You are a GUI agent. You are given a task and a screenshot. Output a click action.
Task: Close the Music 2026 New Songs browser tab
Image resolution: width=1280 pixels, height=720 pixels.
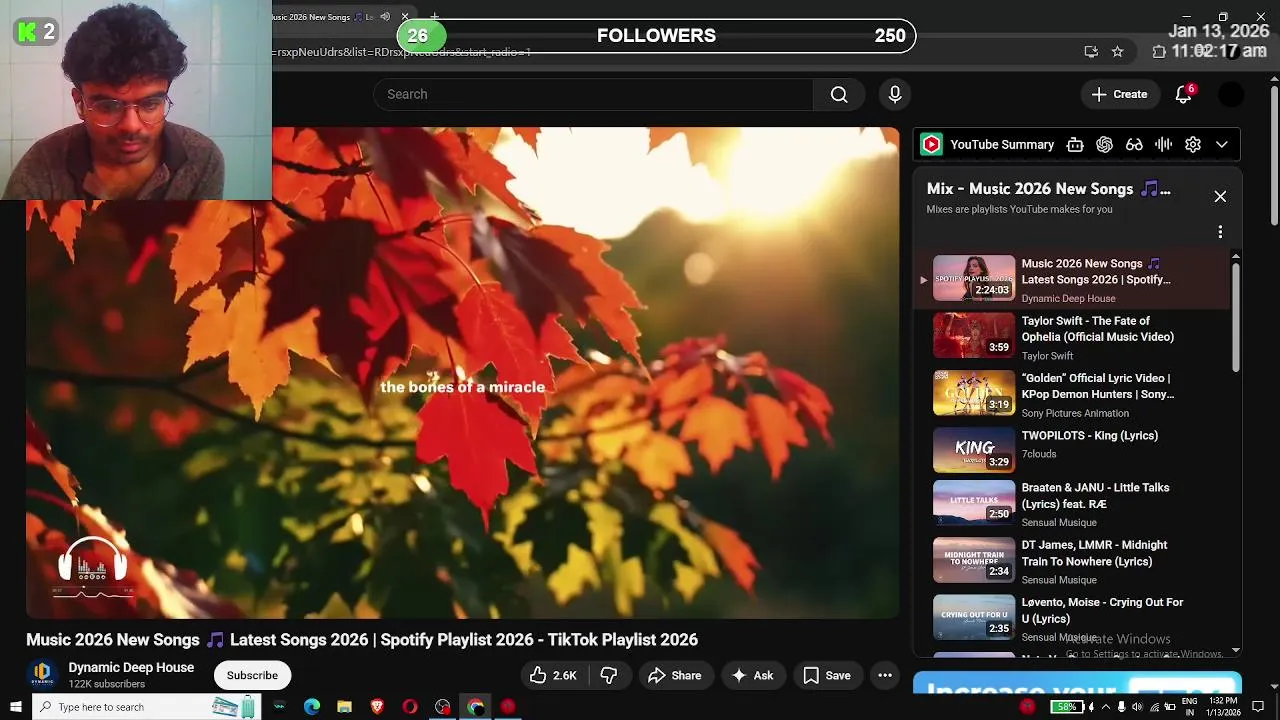pyautogui.click(x=405, y=17)
